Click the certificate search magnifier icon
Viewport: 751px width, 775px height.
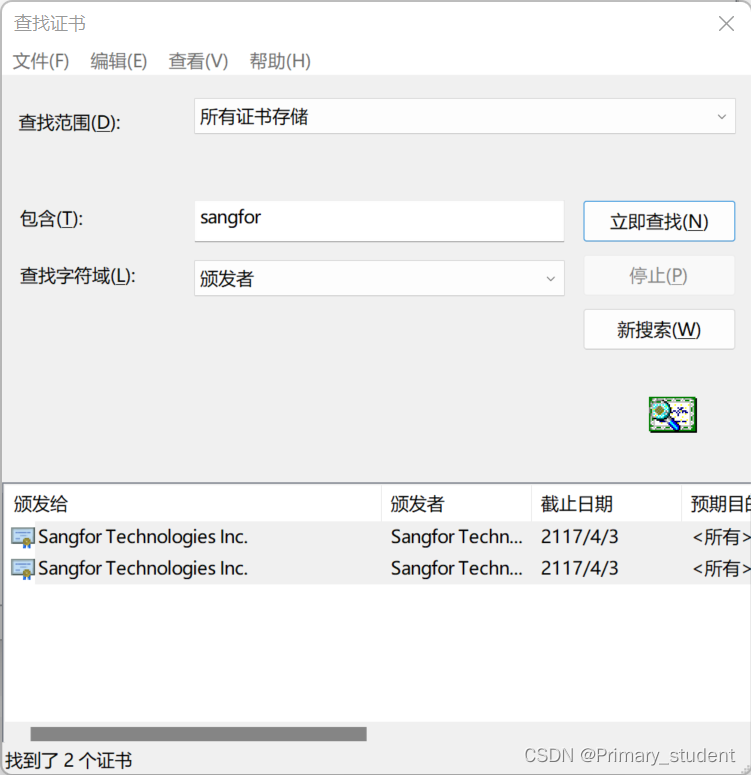click(x=673, y=415)
